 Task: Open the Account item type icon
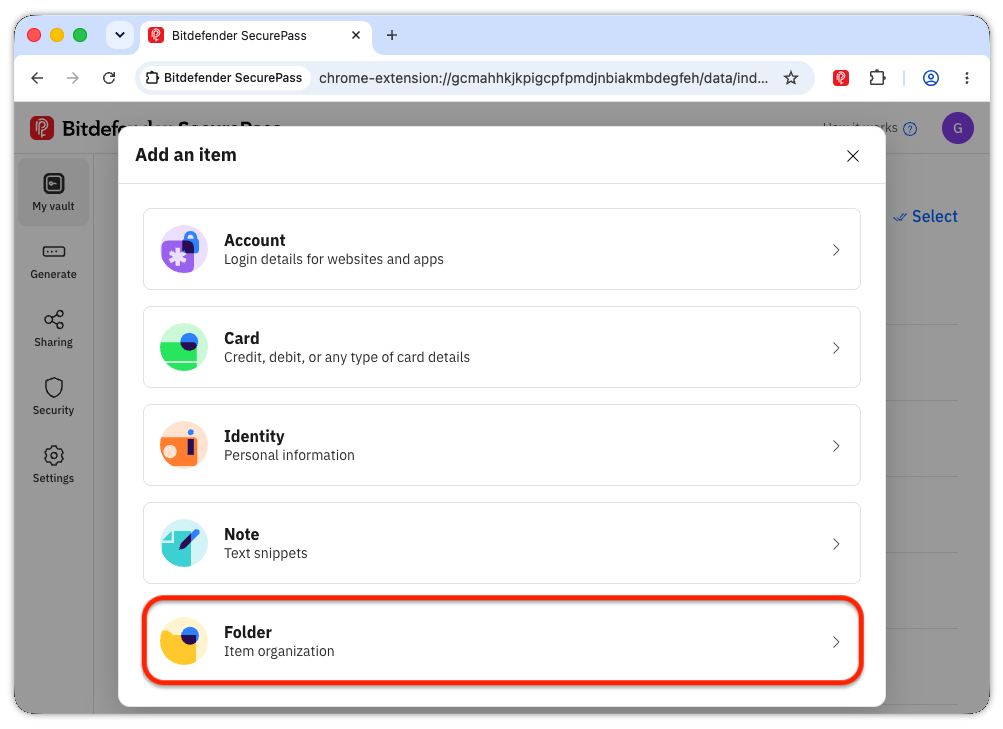(184, 249)
